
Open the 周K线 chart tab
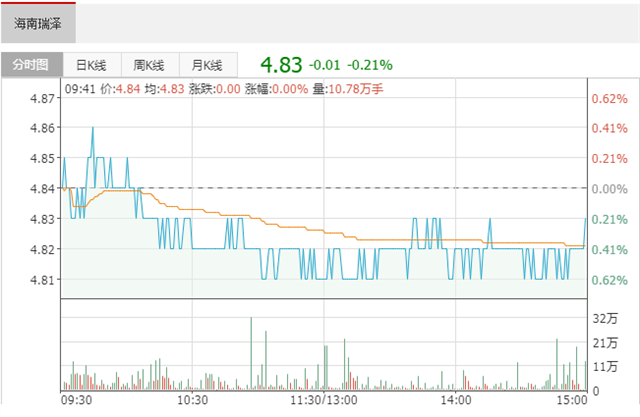point(150,65)
